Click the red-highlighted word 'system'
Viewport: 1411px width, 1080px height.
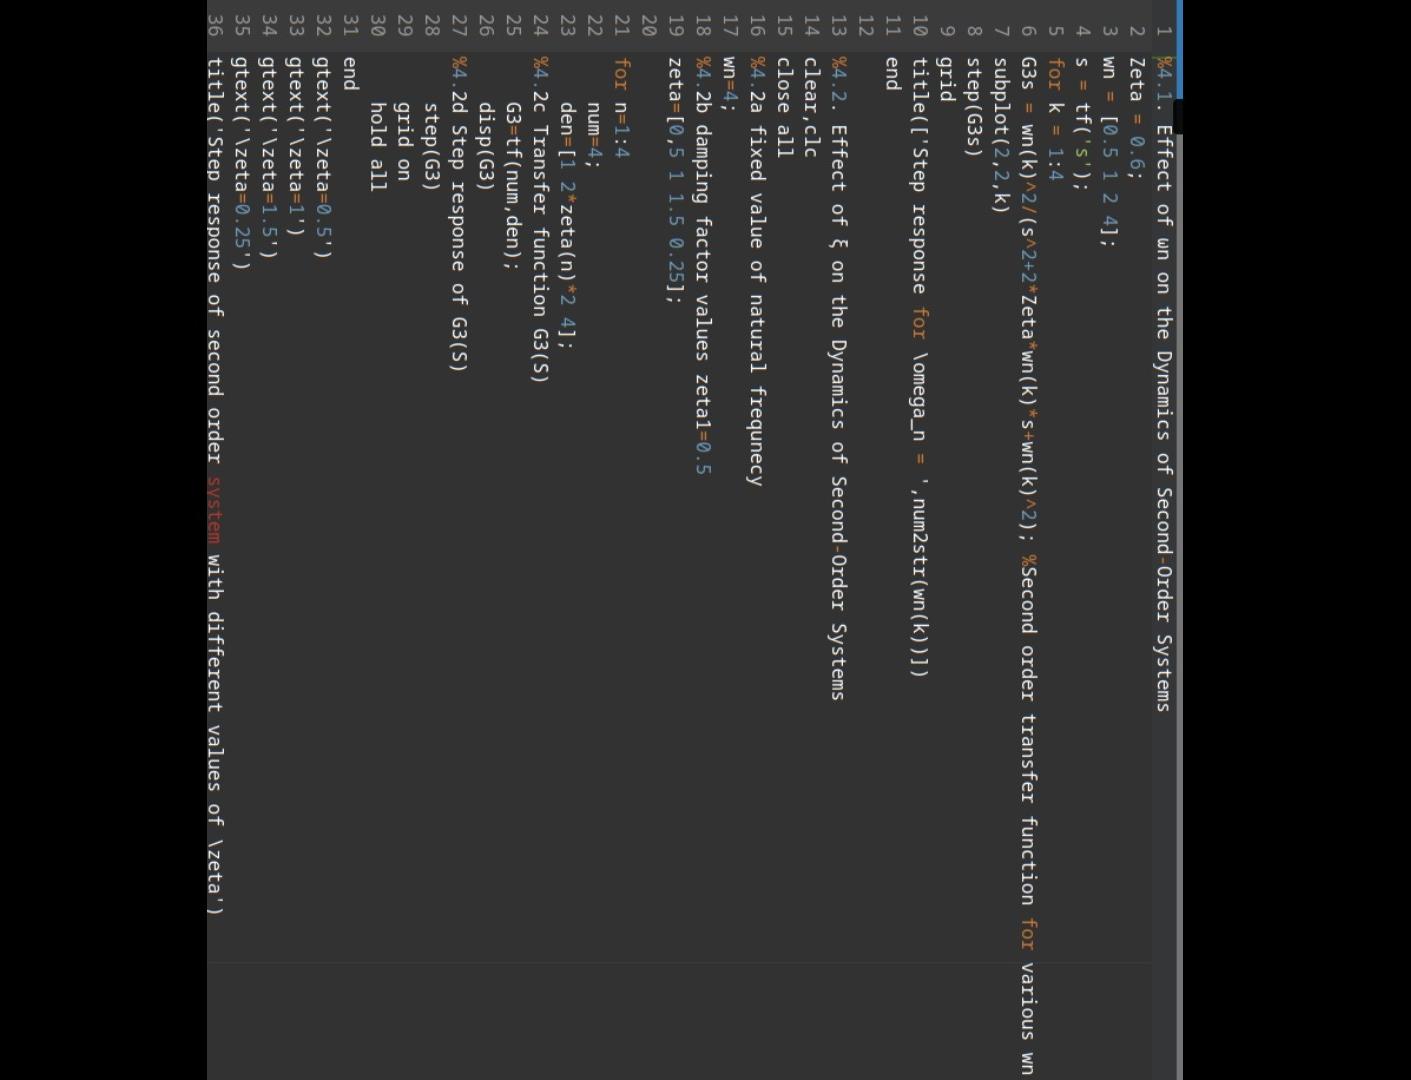coord(216,508)
